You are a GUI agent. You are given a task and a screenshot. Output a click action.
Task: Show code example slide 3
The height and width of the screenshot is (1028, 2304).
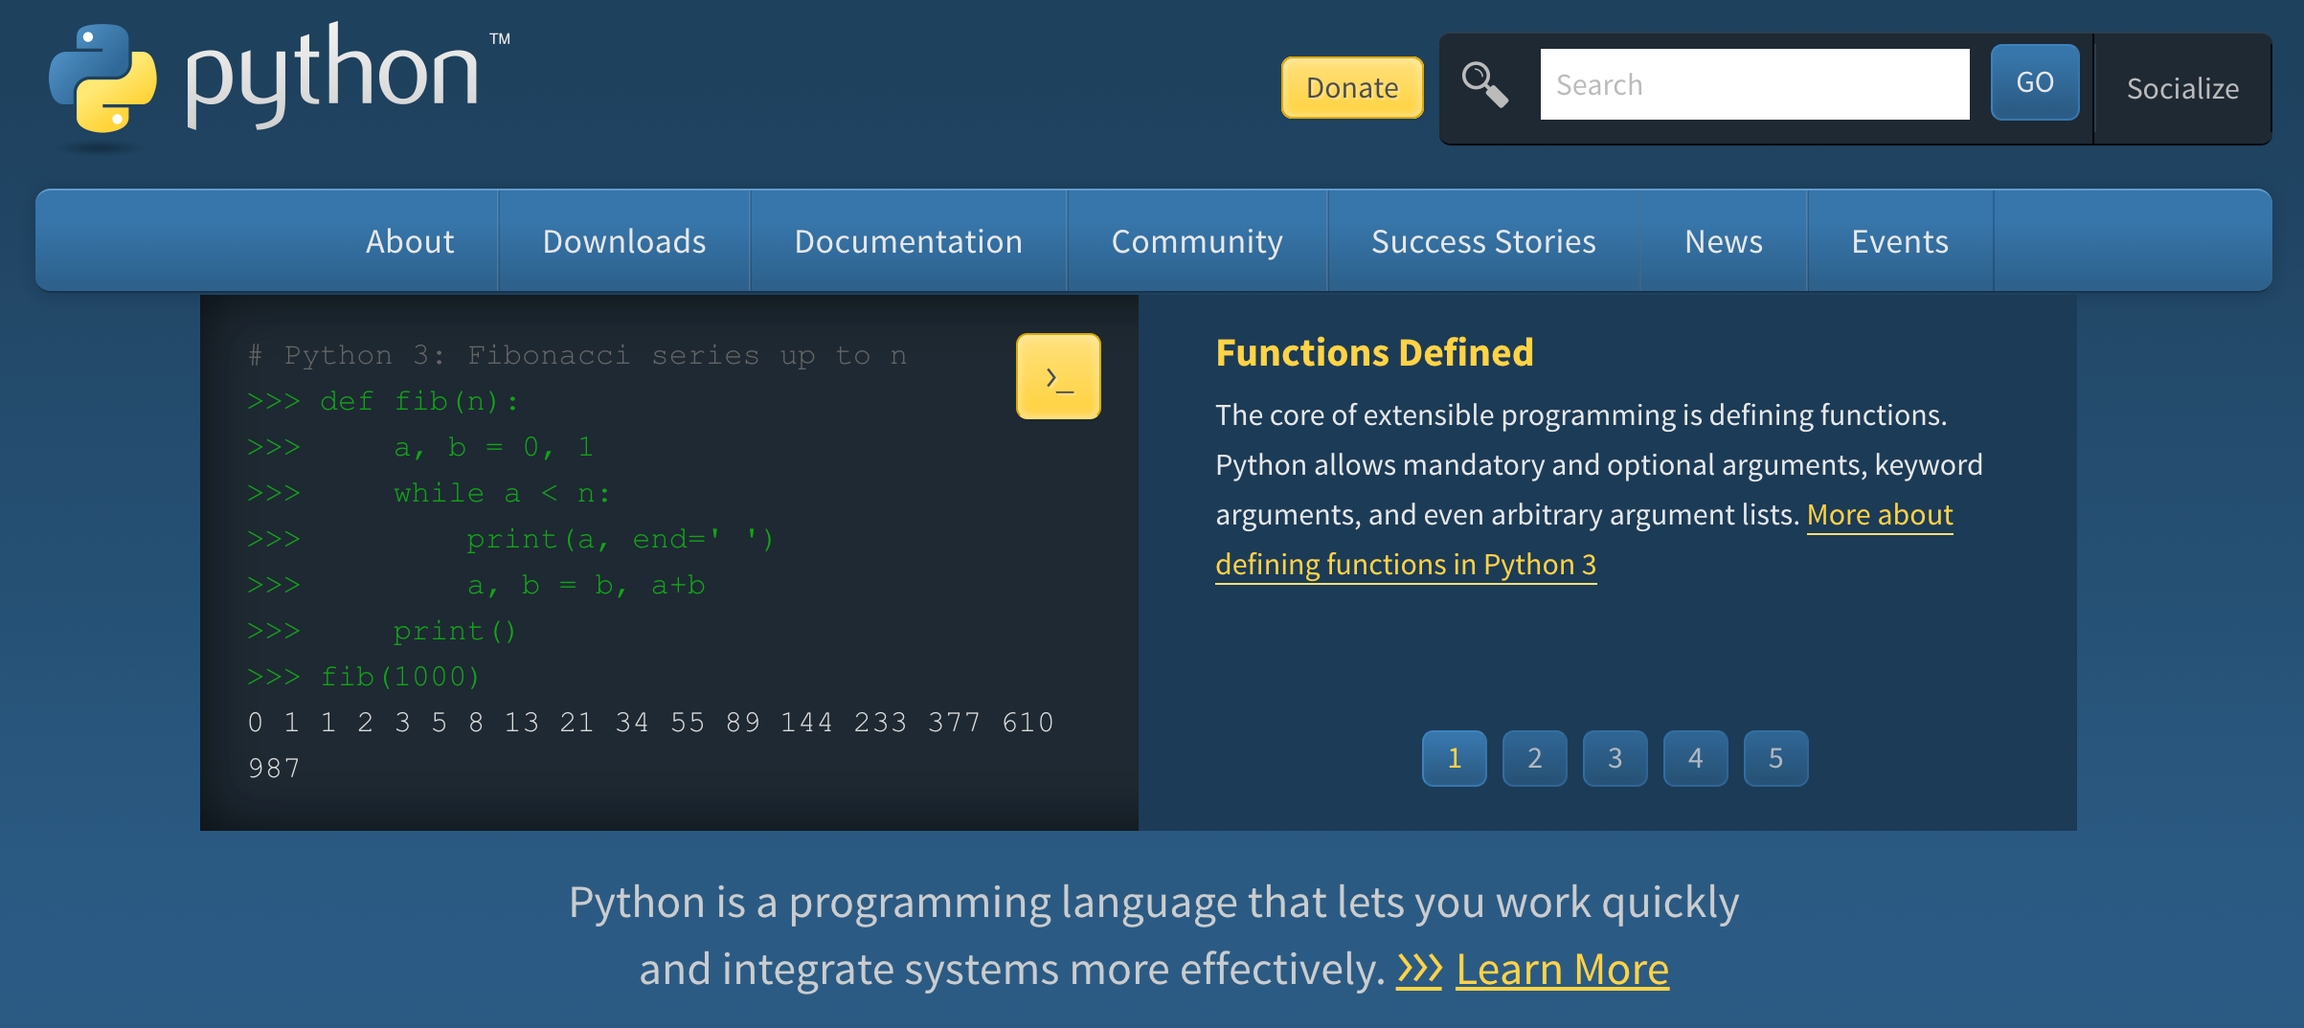[1615, 758]
